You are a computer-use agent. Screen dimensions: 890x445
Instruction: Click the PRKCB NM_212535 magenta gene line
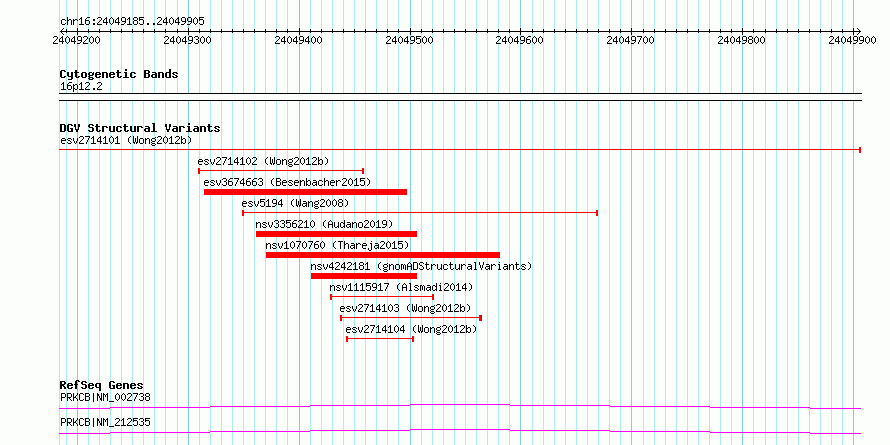tap(460, 431)
